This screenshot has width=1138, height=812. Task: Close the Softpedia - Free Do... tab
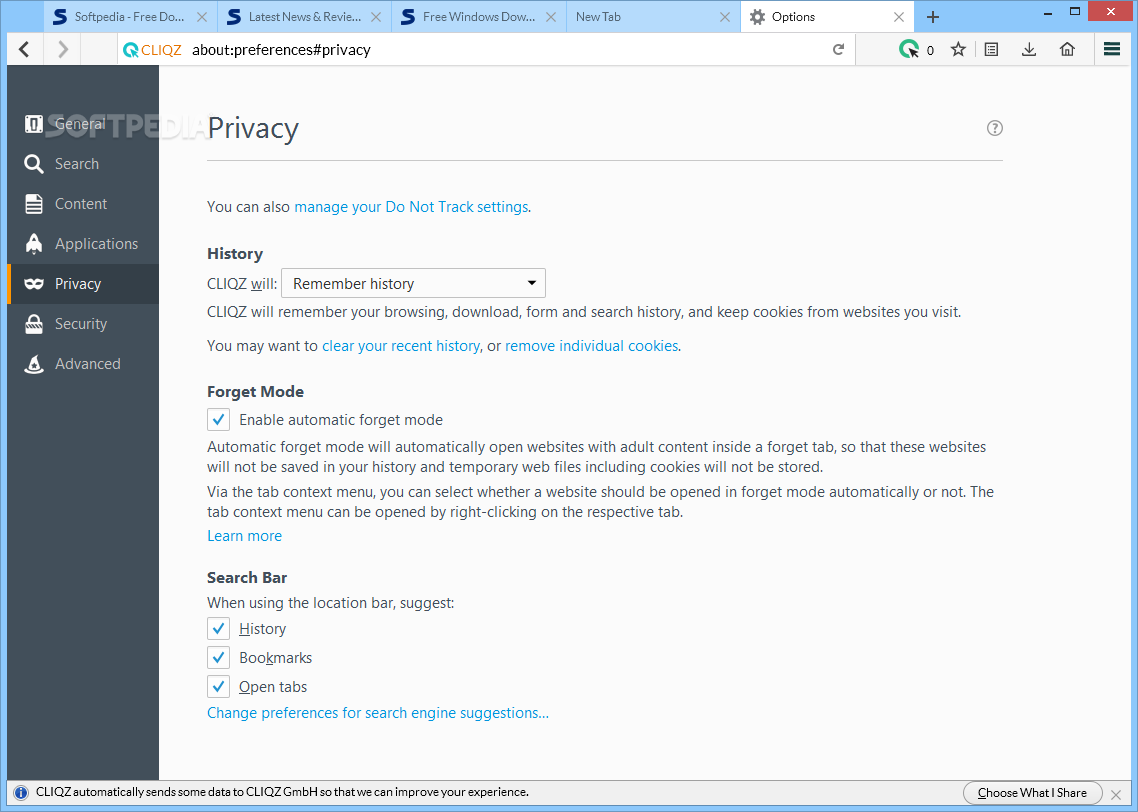(x=202, y=17)
